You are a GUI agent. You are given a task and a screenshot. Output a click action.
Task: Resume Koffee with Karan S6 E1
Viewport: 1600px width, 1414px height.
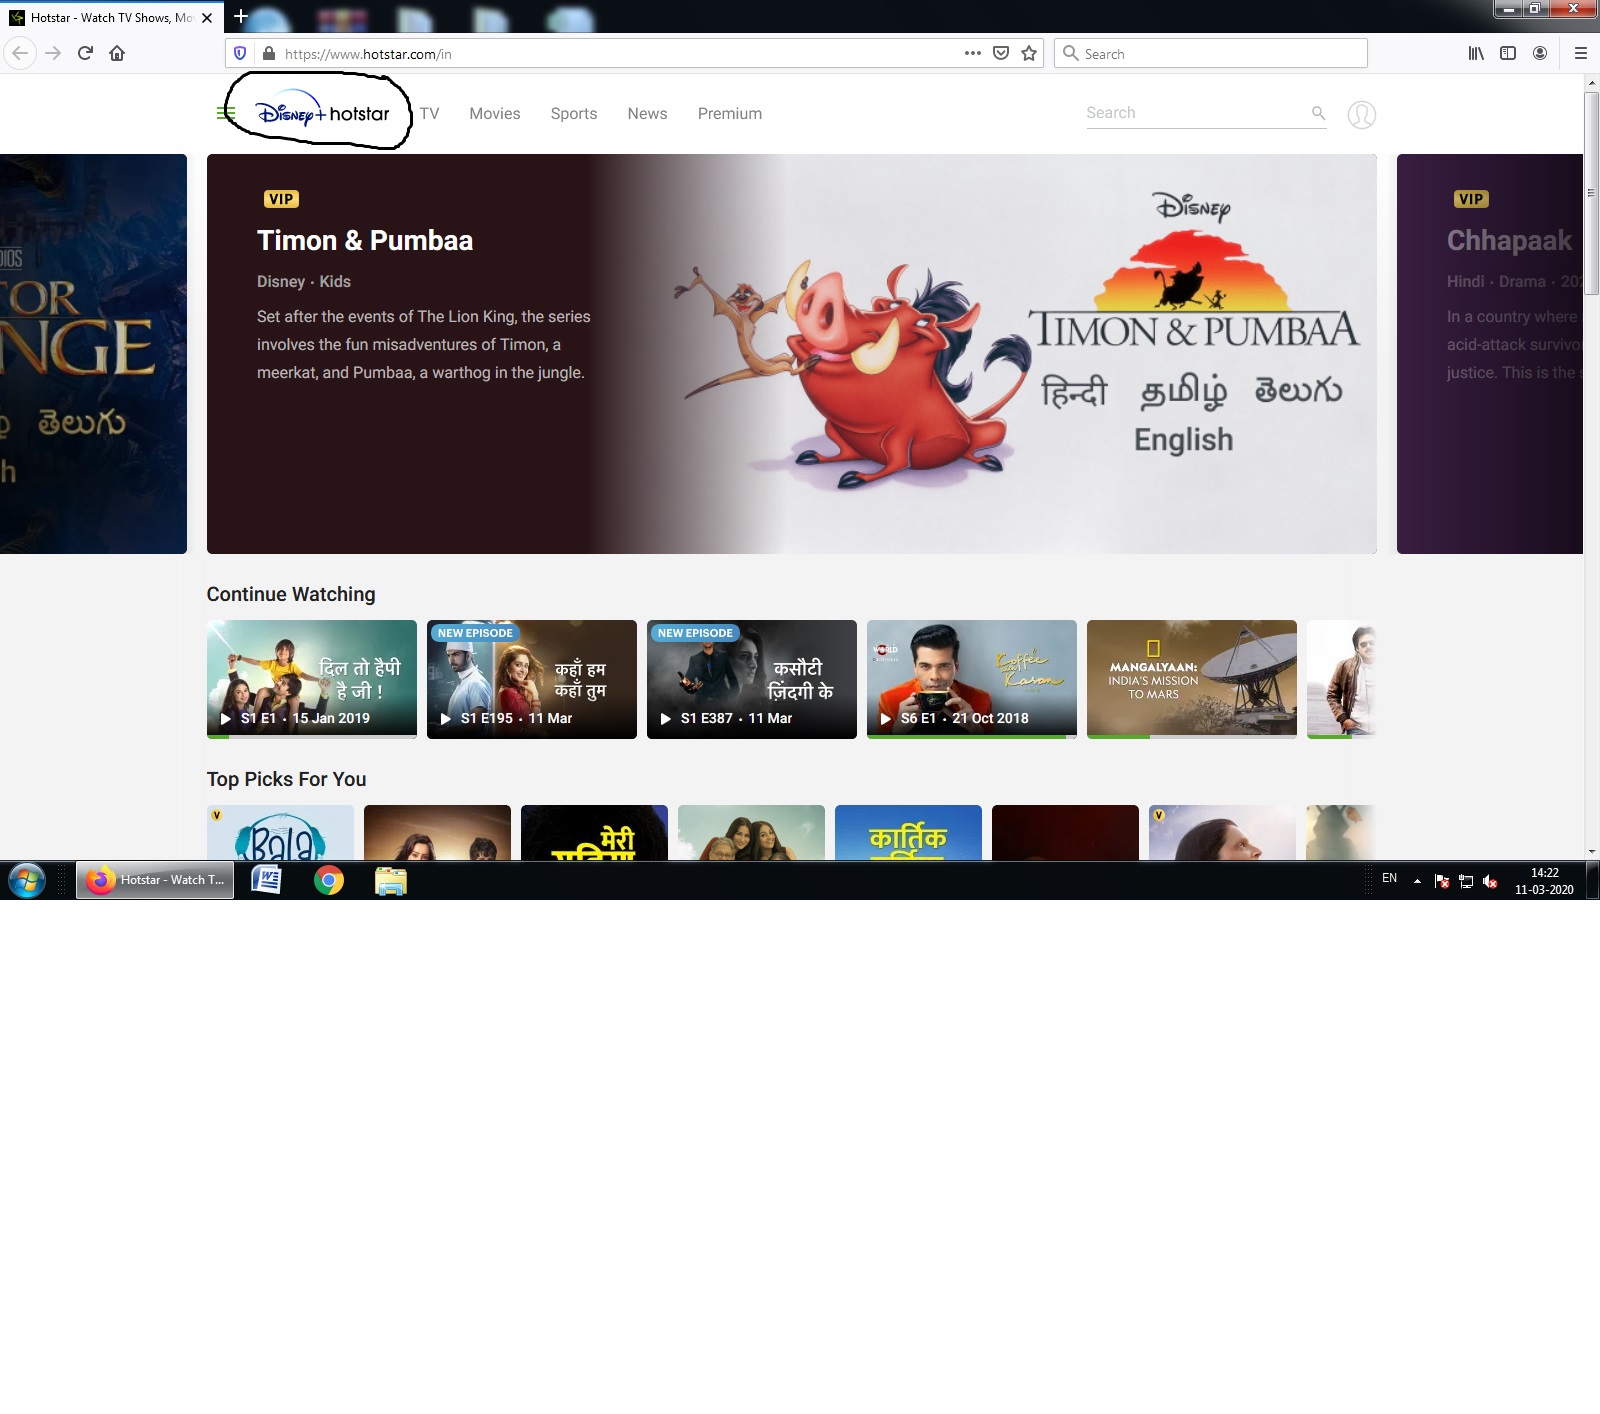972,679
